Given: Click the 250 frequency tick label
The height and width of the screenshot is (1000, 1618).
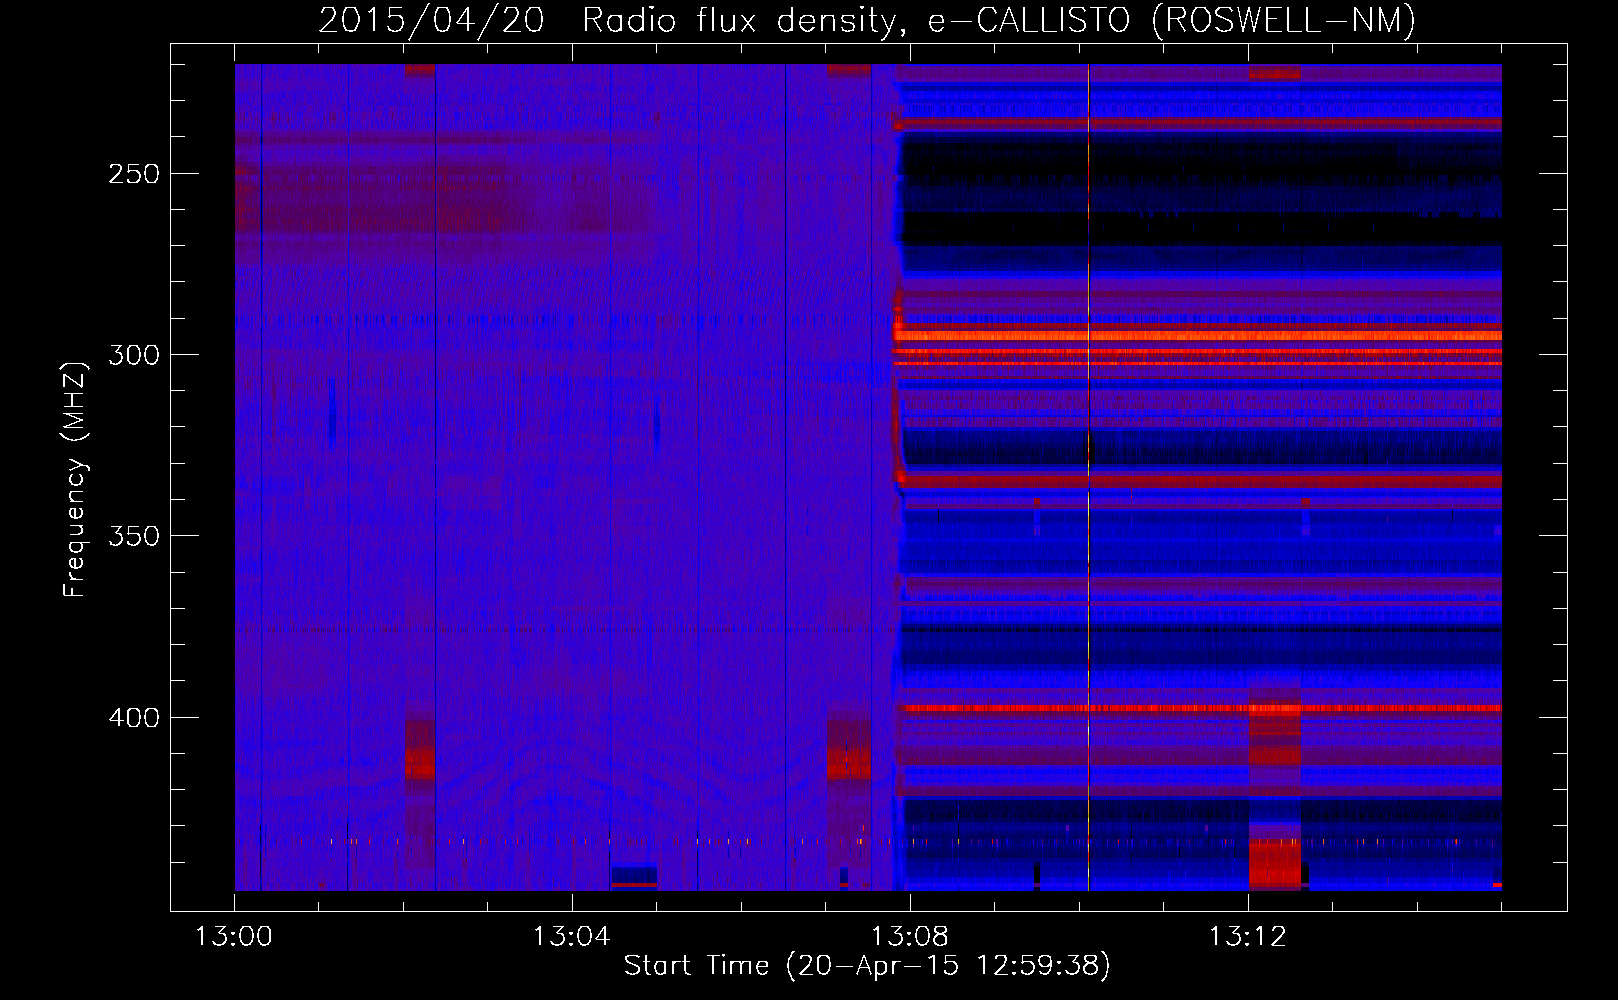Looking at the screenshot, I should pyautogui.click(x=134, y=174).
